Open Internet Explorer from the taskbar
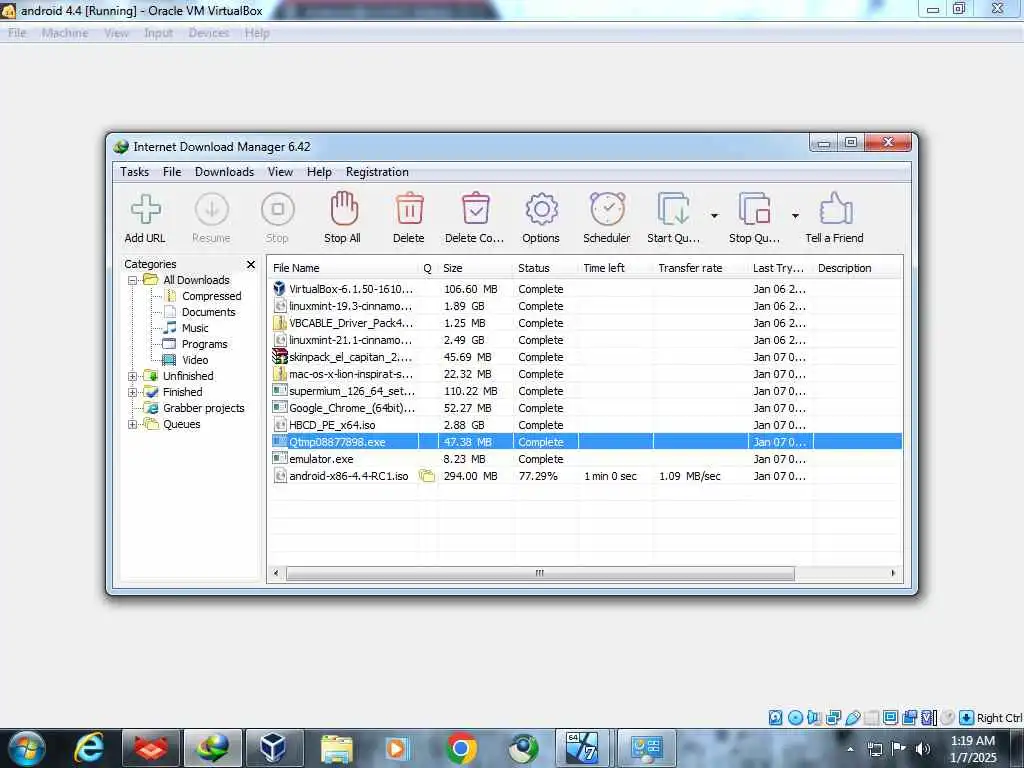 pos(89,748)
